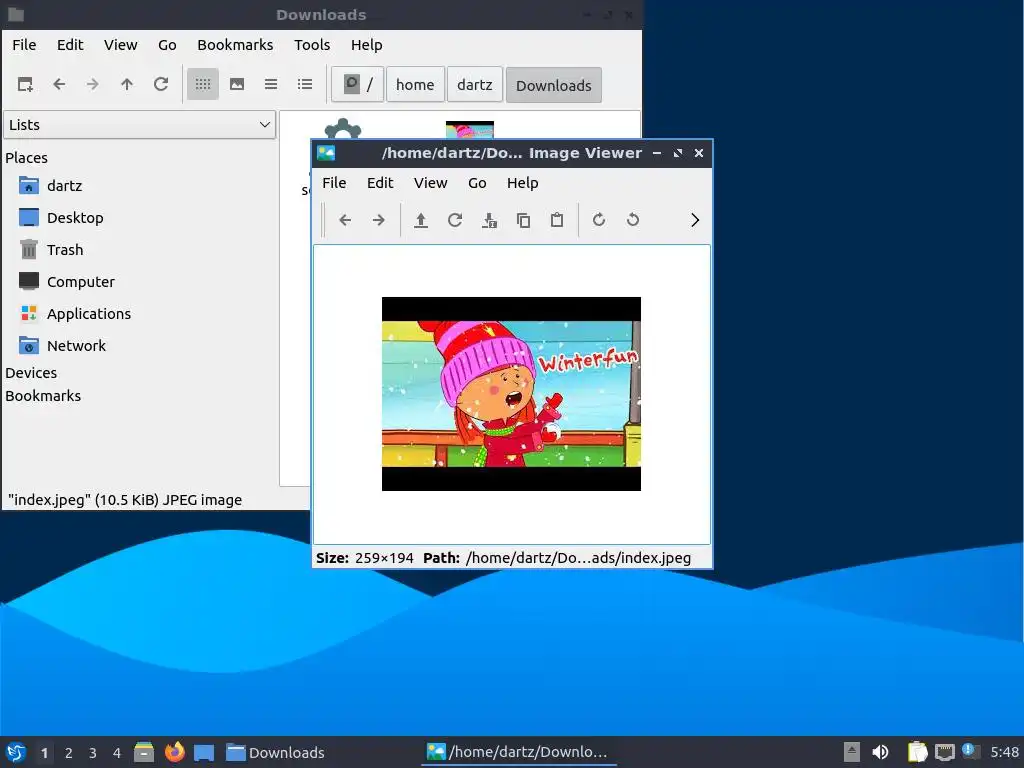Paste from clipboard in Image Viewer

tap(557, 220)
